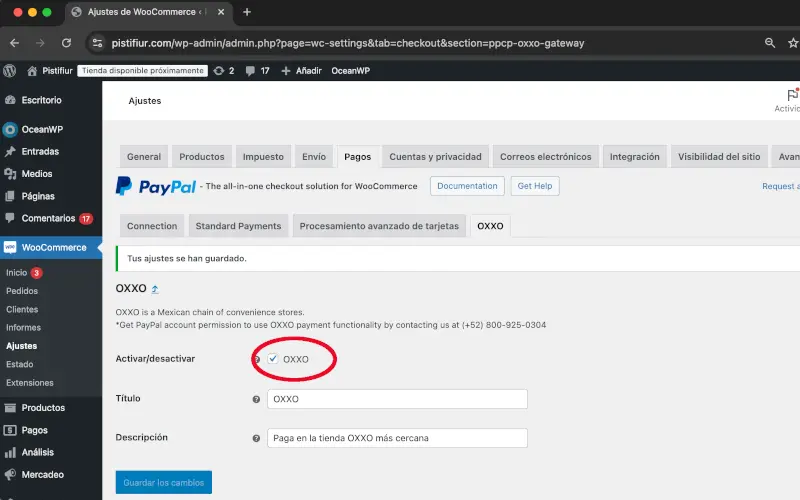Switch to Impuesto settings tab
Viewport: 800px width, 500px height.
[x=263, y=157]
